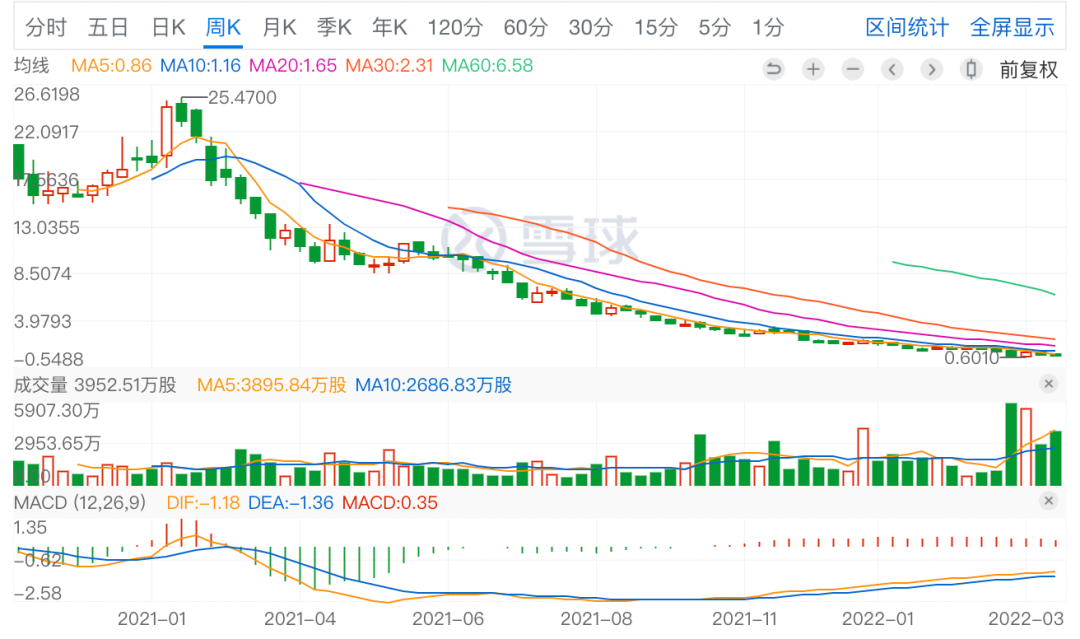The image size is (1080, 639).
Task: Open 区间统计 range statistics
Action: click(x=907, y=28)
